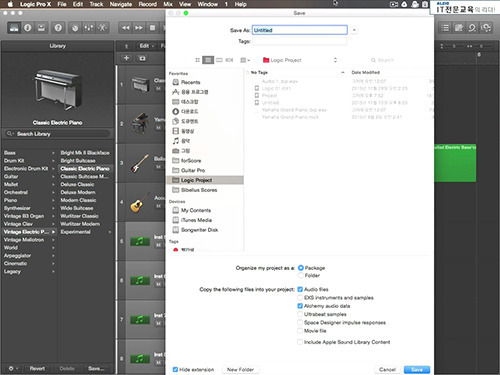Open Library gear action menu
Image resolution: width=500 pixels, height=375 pixels.
tap(13, 368)
